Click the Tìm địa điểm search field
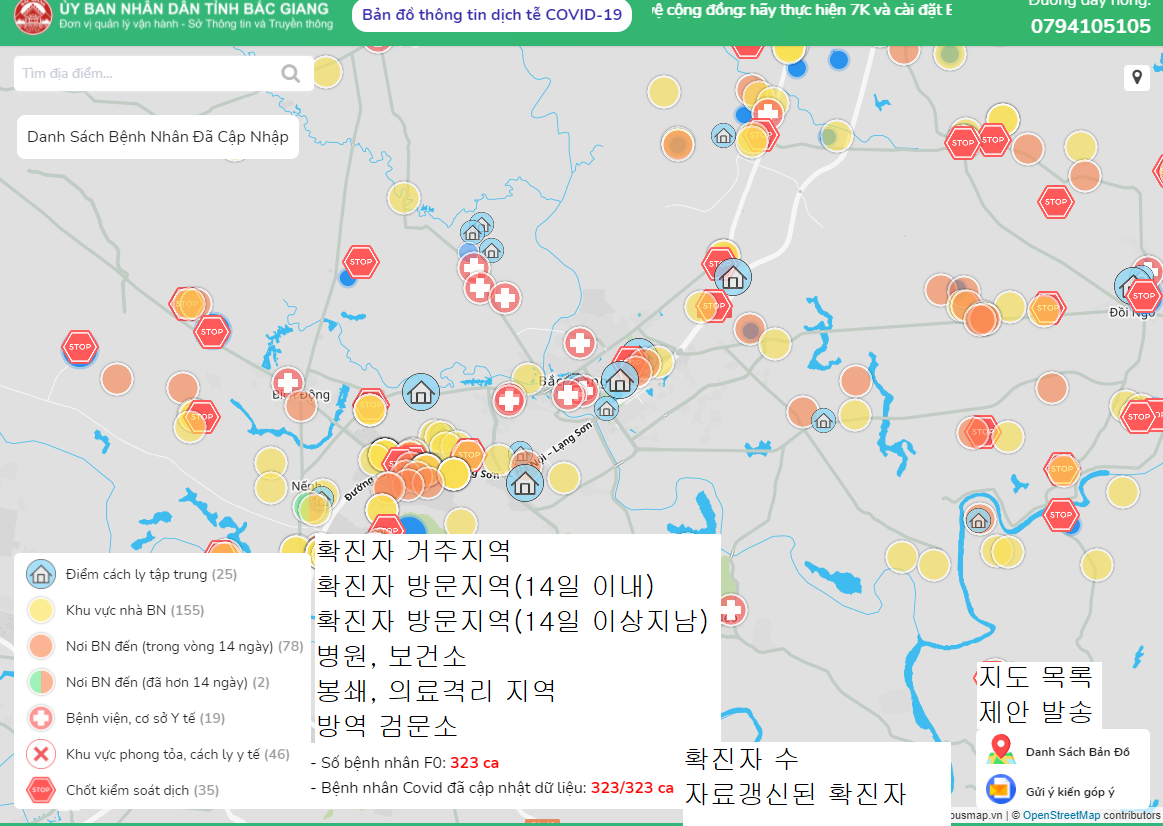The width and height of the screenshot is (1163, 826). coord(140,73)
